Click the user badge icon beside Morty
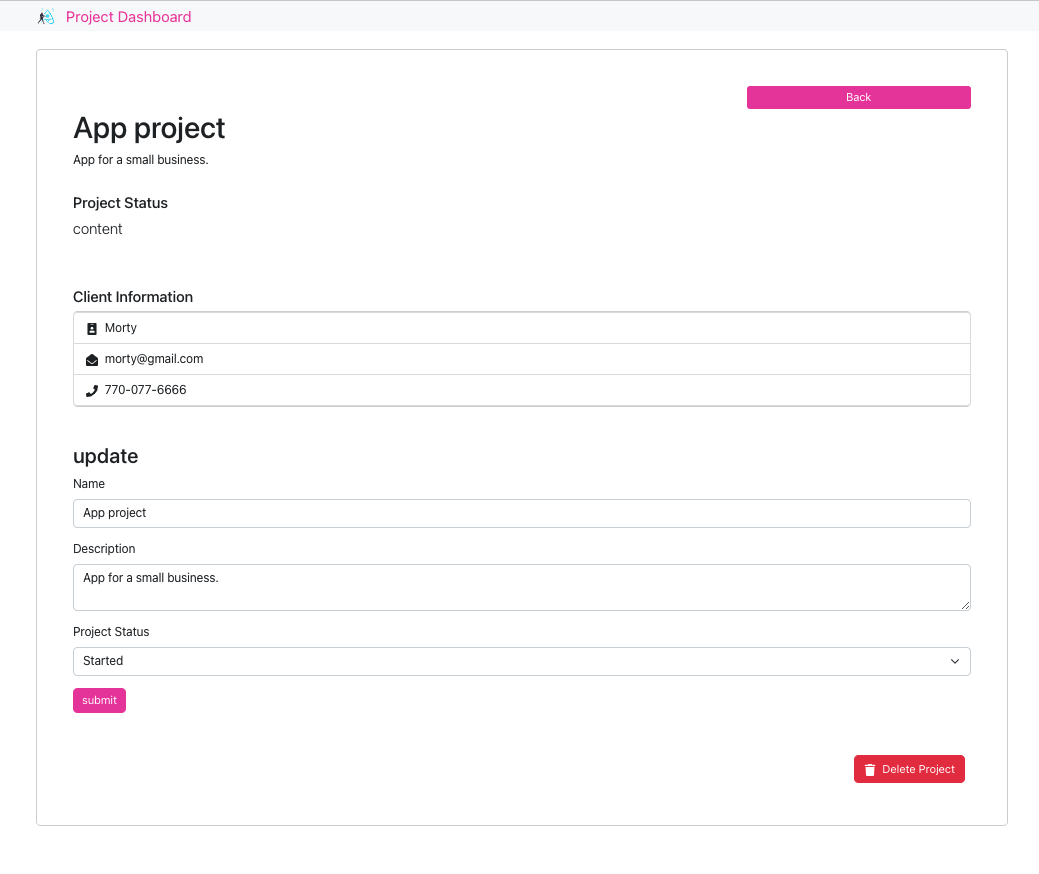This screenshot has height=874, width=1039. tap(92, 329)
